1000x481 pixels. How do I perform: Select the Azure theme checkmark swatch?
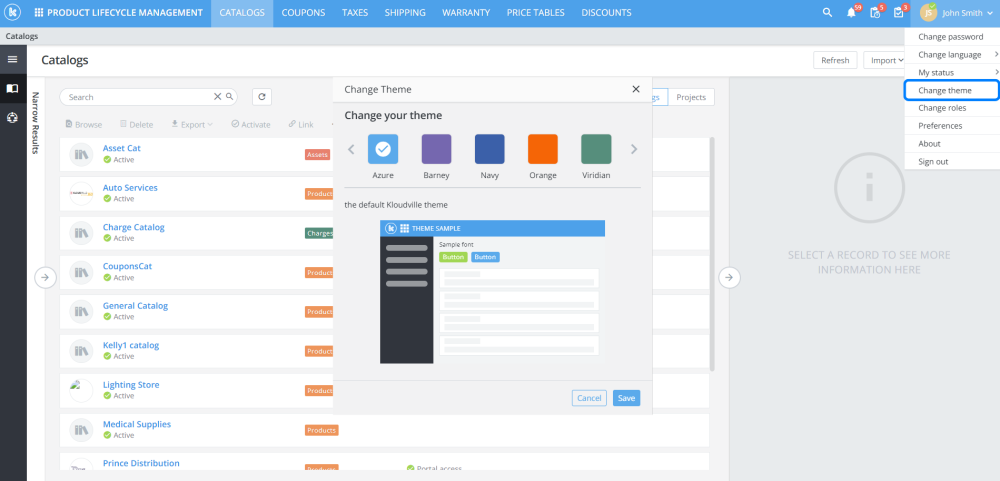point(383,149)
